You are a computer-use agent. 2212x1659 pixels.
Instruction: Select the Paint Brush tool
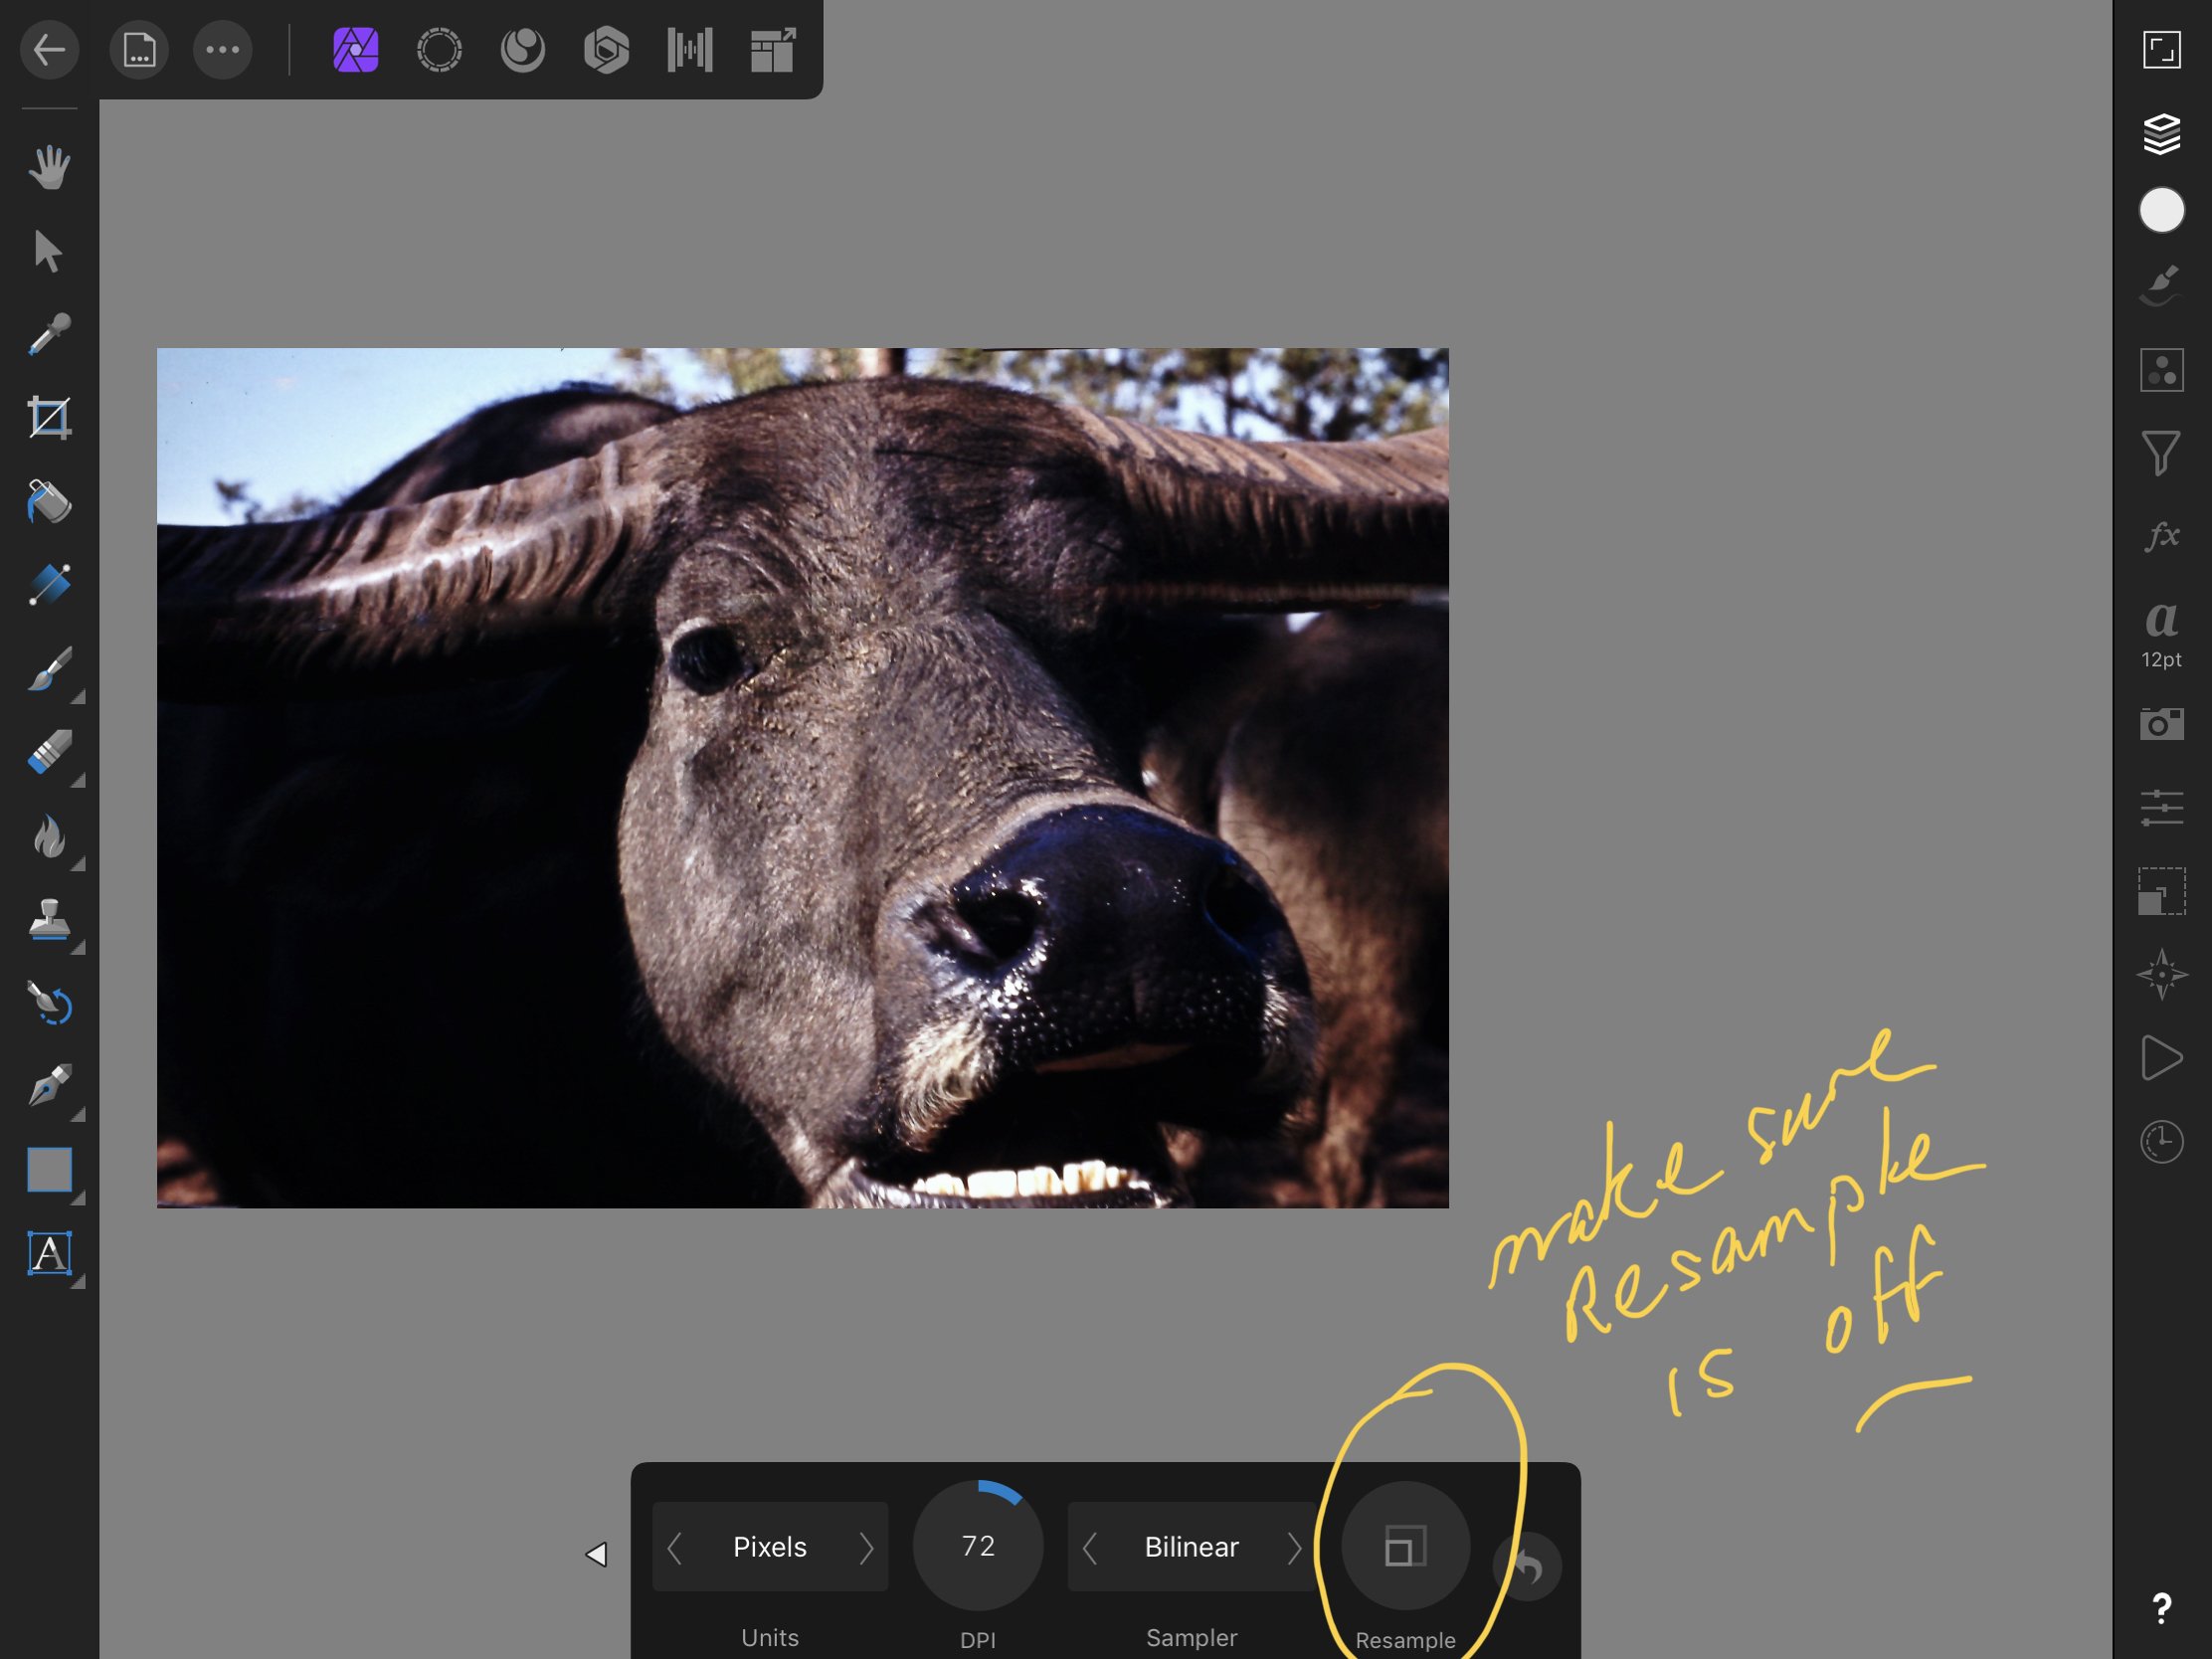point(49,668)
